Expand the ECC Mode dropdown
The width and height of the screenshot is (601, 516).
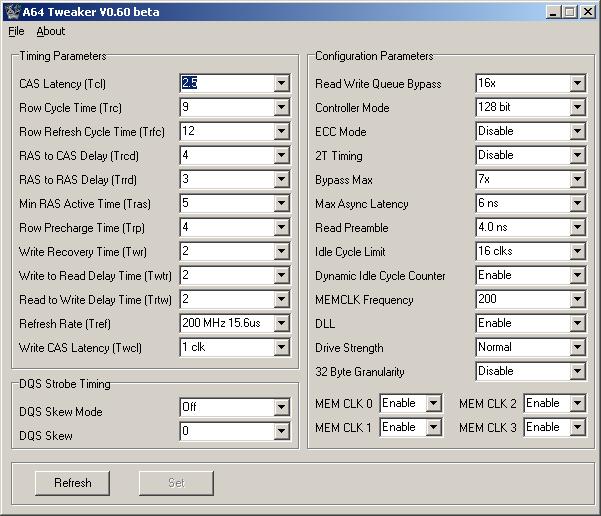[577, 131]
